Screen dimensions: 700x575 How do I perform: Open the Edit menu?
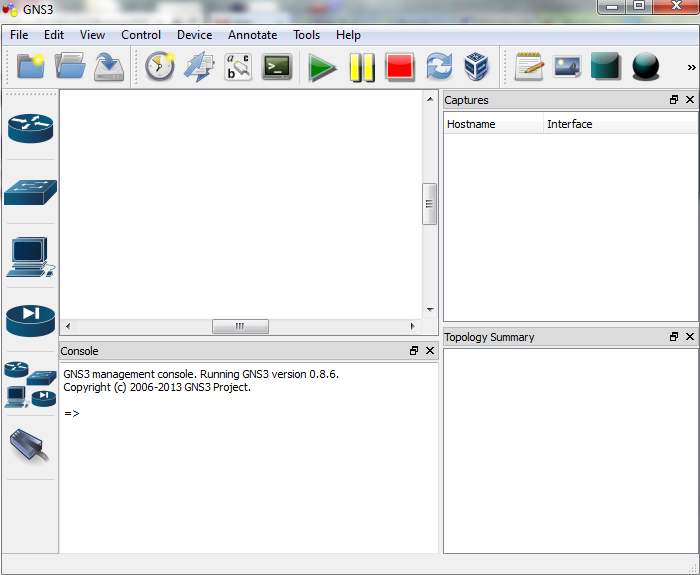54,35
